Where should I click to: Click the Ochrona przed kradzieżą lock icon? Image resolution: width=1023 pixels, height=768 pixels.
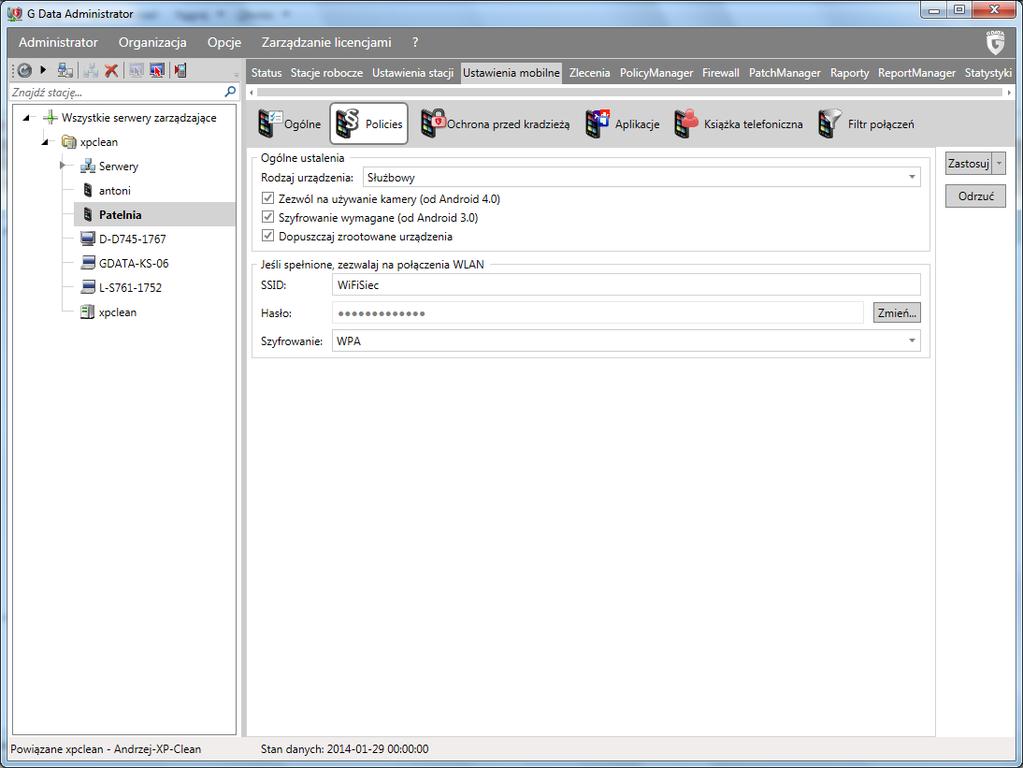click(433, 123)
